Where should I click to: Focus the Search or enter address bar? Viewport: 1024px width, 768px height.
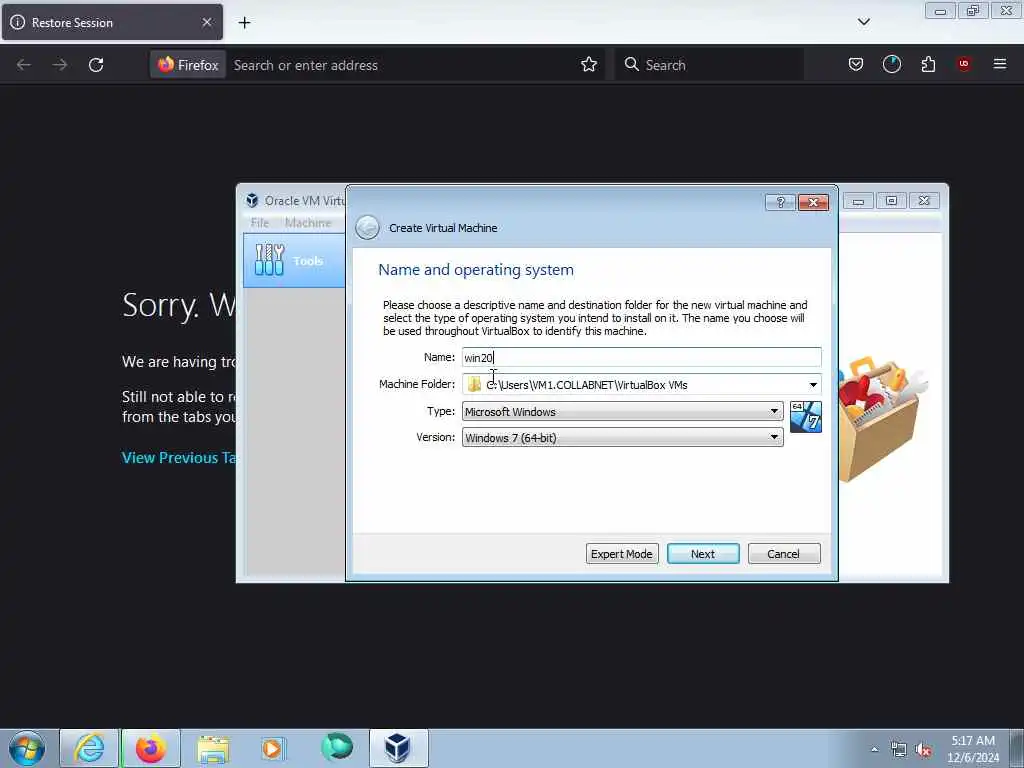click(405, 65)
